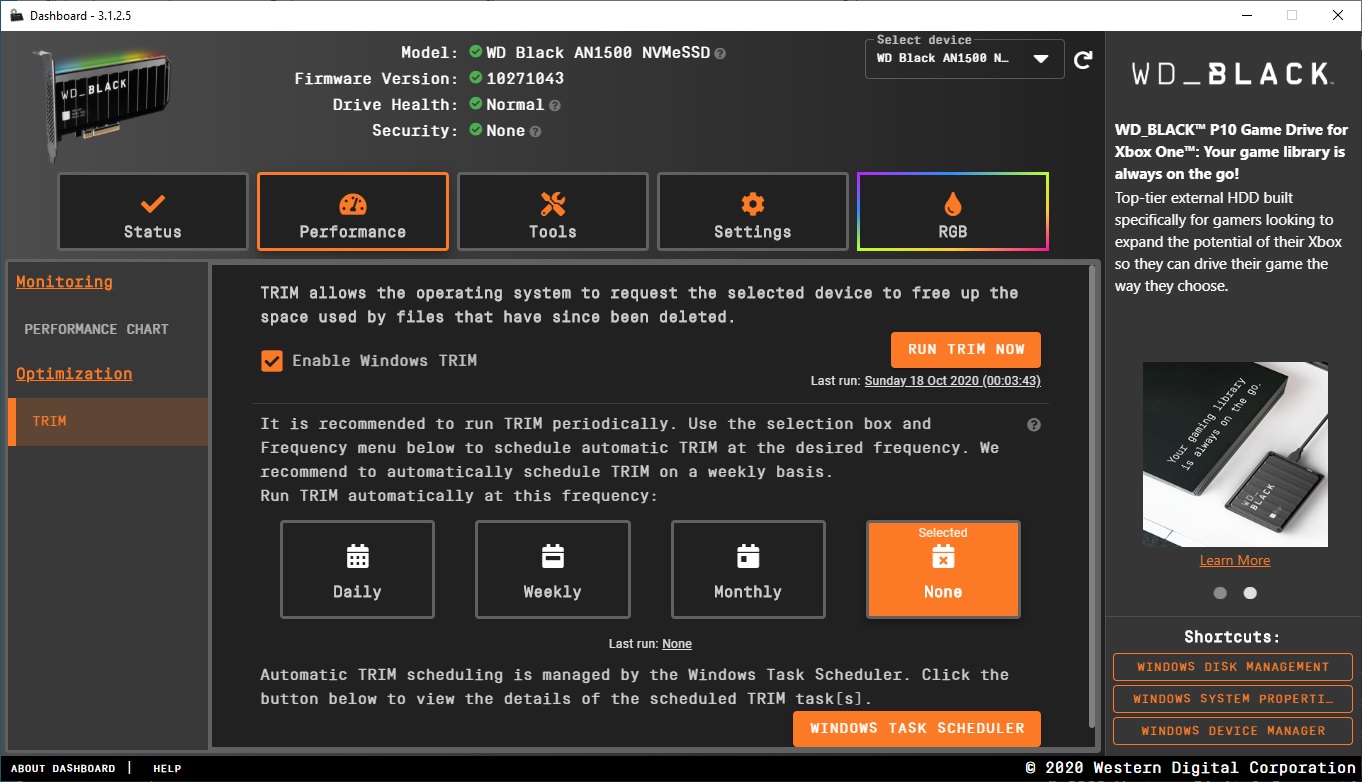Choose Daily TRIM frequency
Image resolution: width=1362 pixels, height=782 pixels.
[x=357, y=570]
